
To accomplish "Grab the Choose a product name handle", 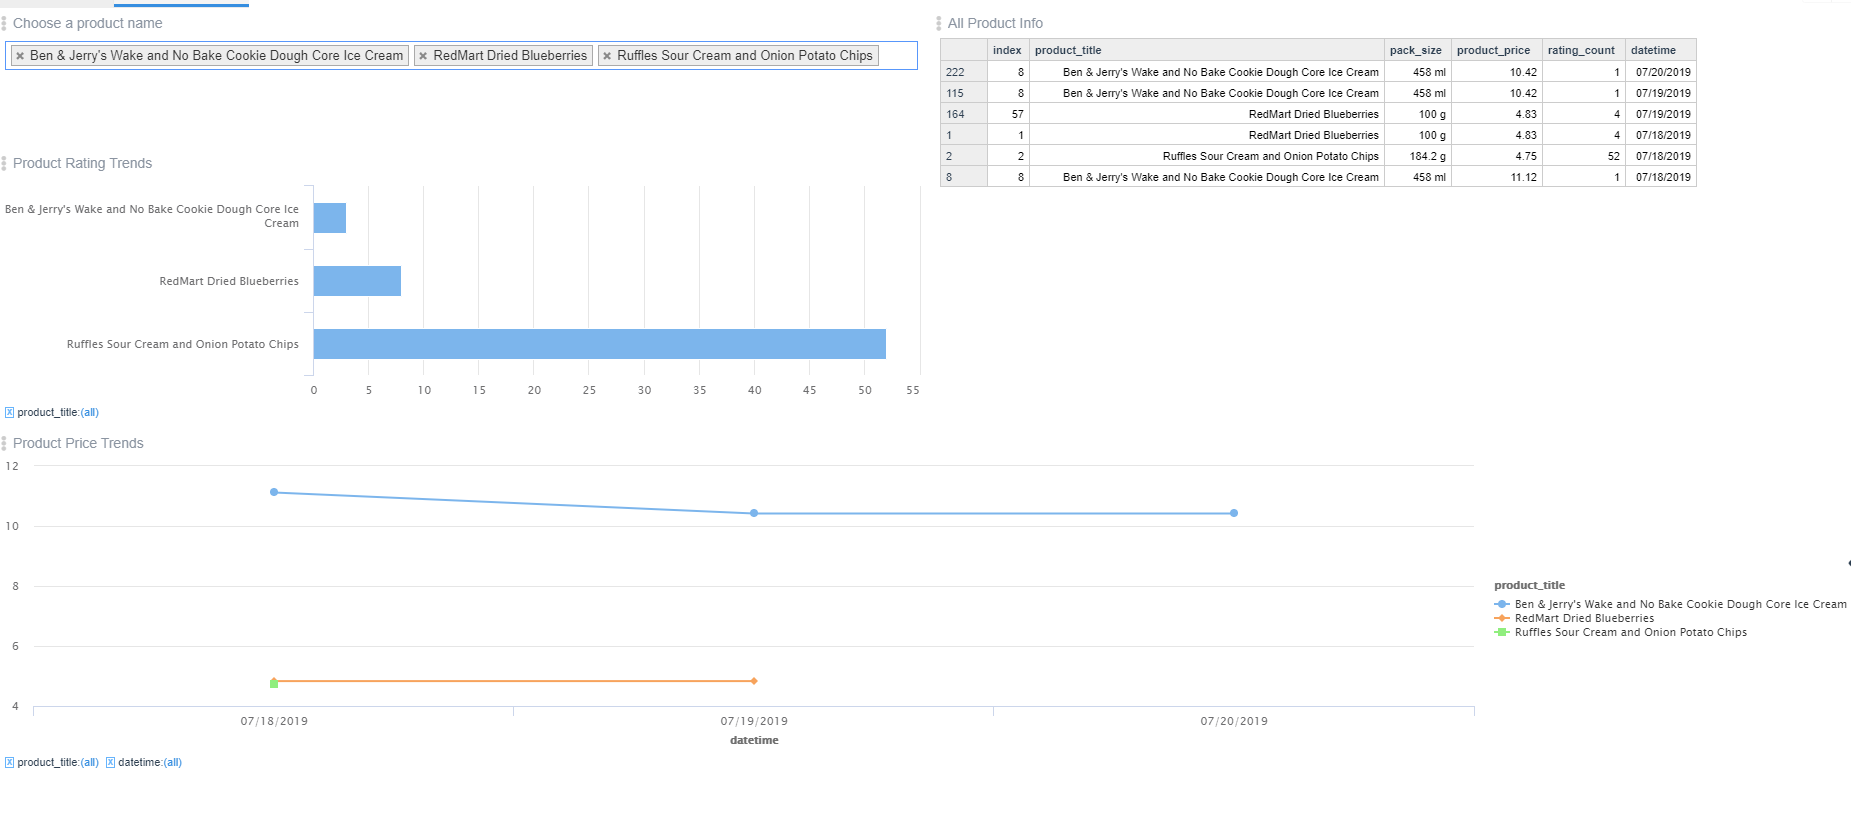I will (x=4, y=23).
